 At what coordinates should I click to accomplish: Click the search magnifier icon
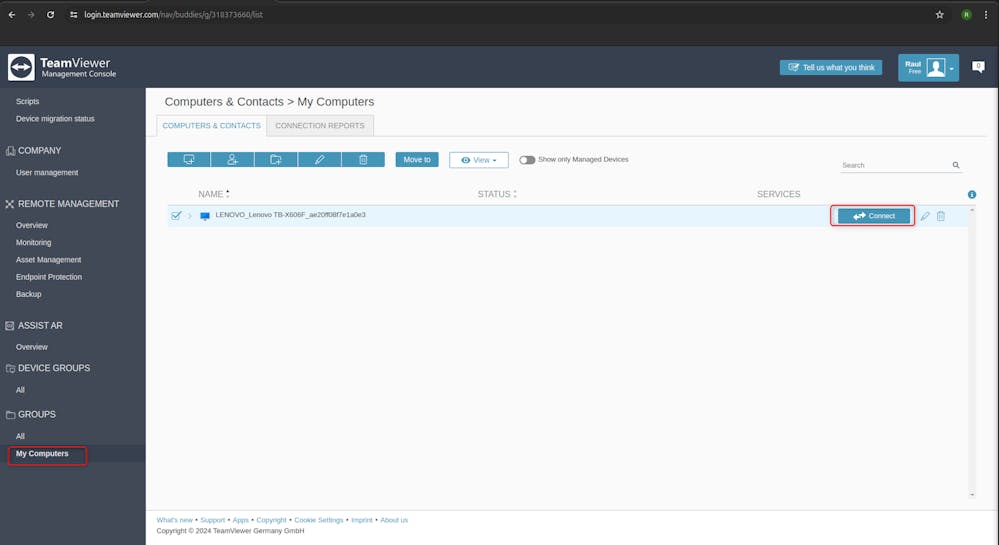[956, 165]
